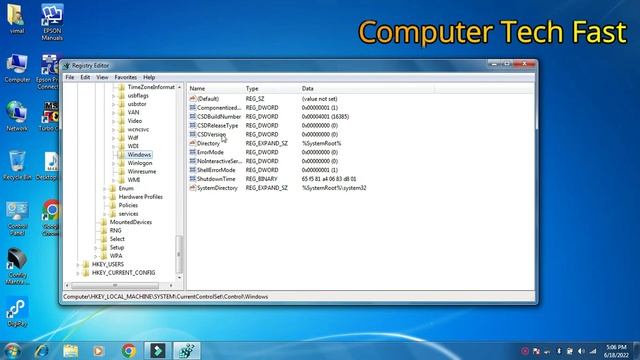Select the ShutdownTime binary value icon
Screen dimensions: 640x360
(193, 179)
